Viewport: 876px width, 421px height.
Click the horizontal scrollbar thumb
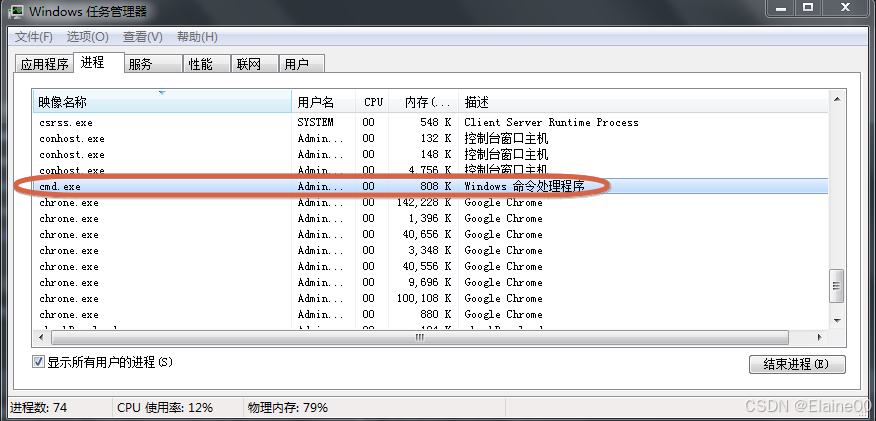pos(420,337)
